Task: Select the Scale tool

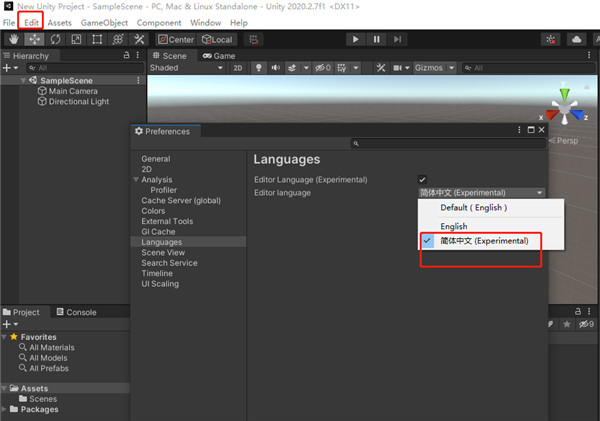Action: [76, 39]
